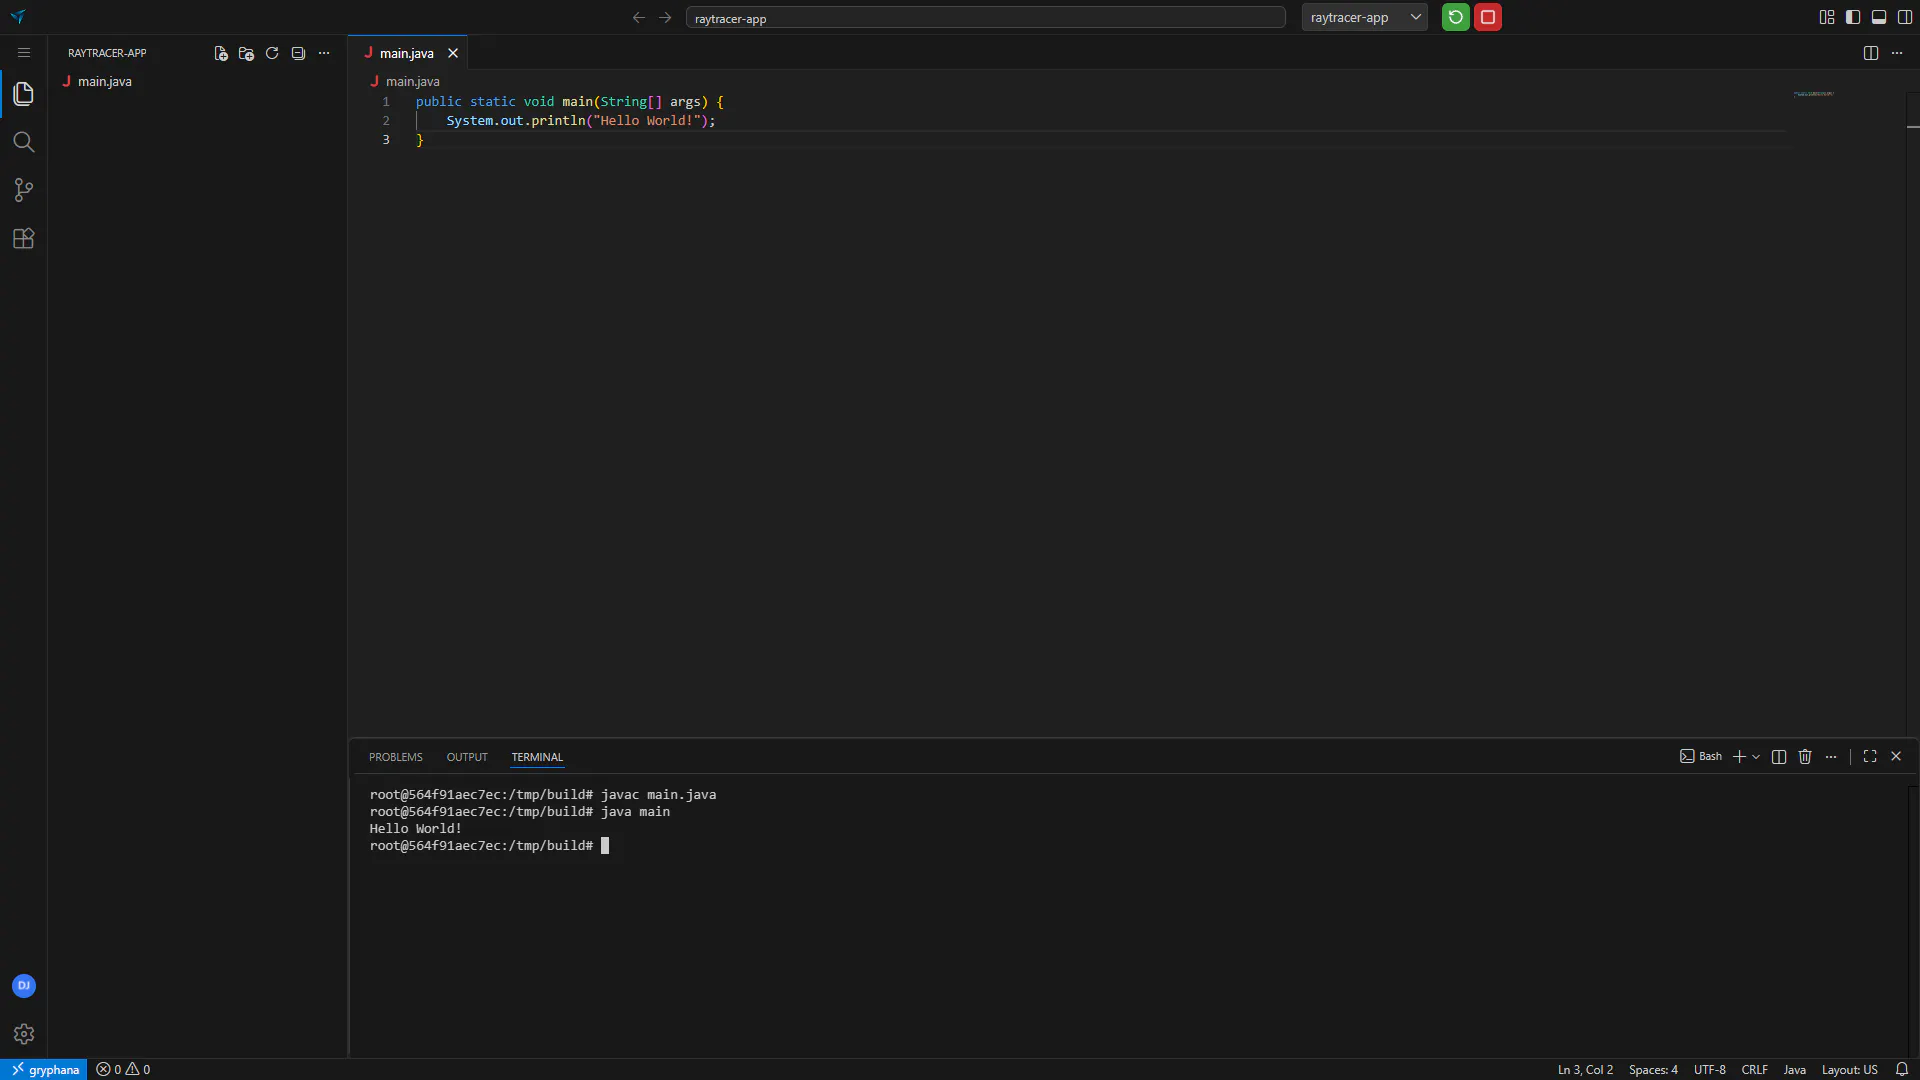Toggle secondary side bar visibility

click(1905, 17)
